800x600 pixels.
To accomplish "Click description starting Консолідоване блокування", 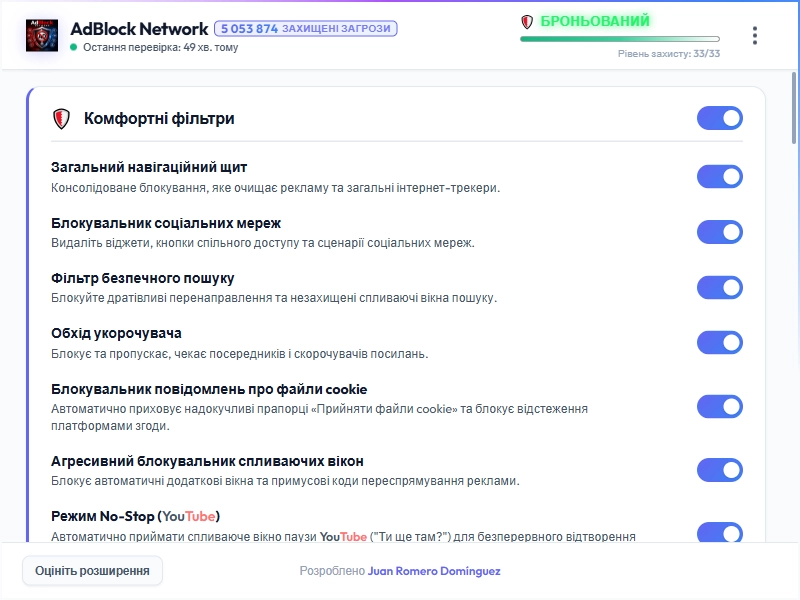I will (x=276, y=188).
